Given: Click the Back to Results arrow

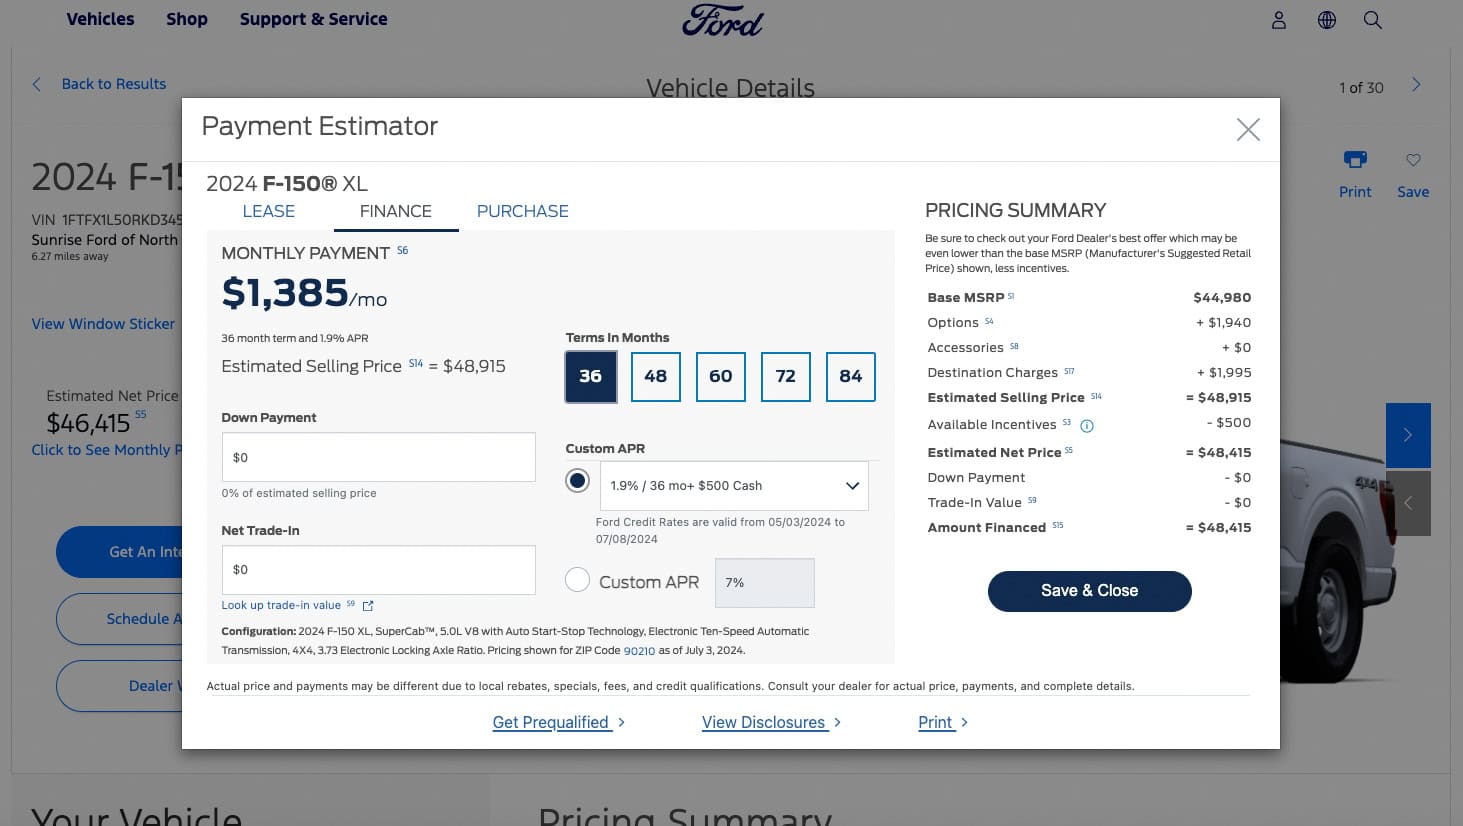Looking at the screenshot, I should point(37,84).
